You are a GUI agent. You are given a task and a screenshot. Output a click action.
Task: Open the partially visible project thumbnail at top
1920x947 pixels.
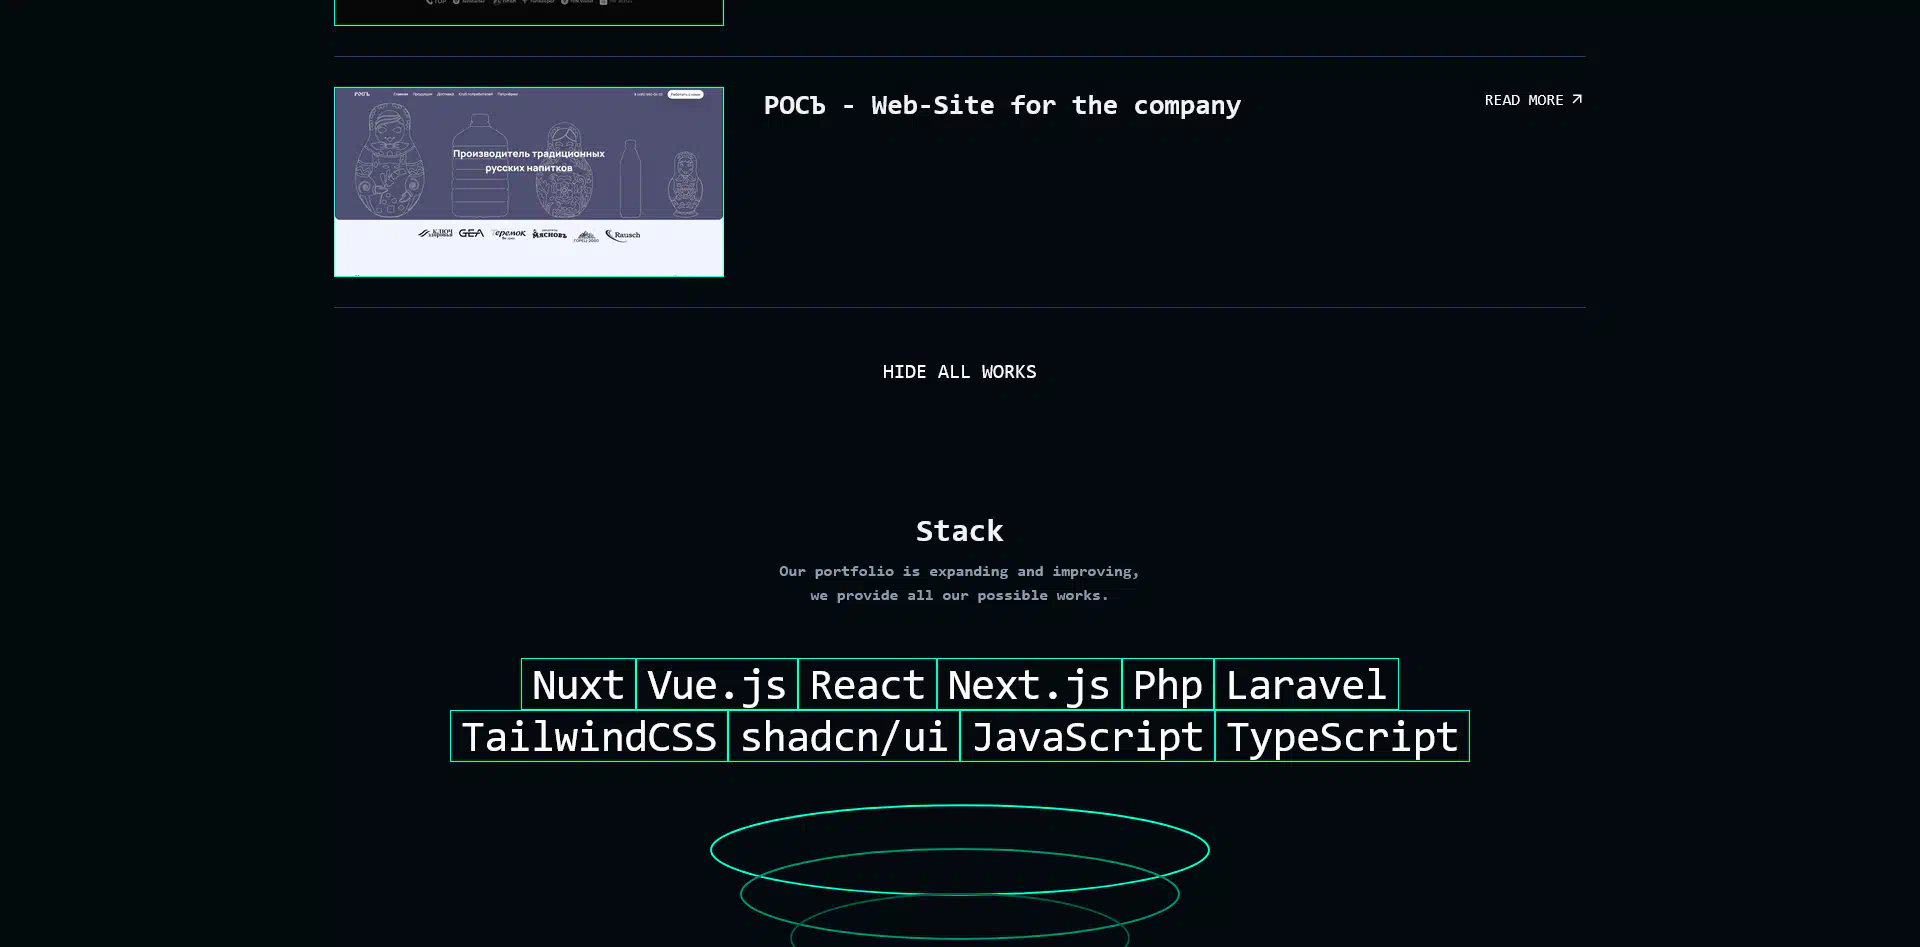click(x=528, y=12)
